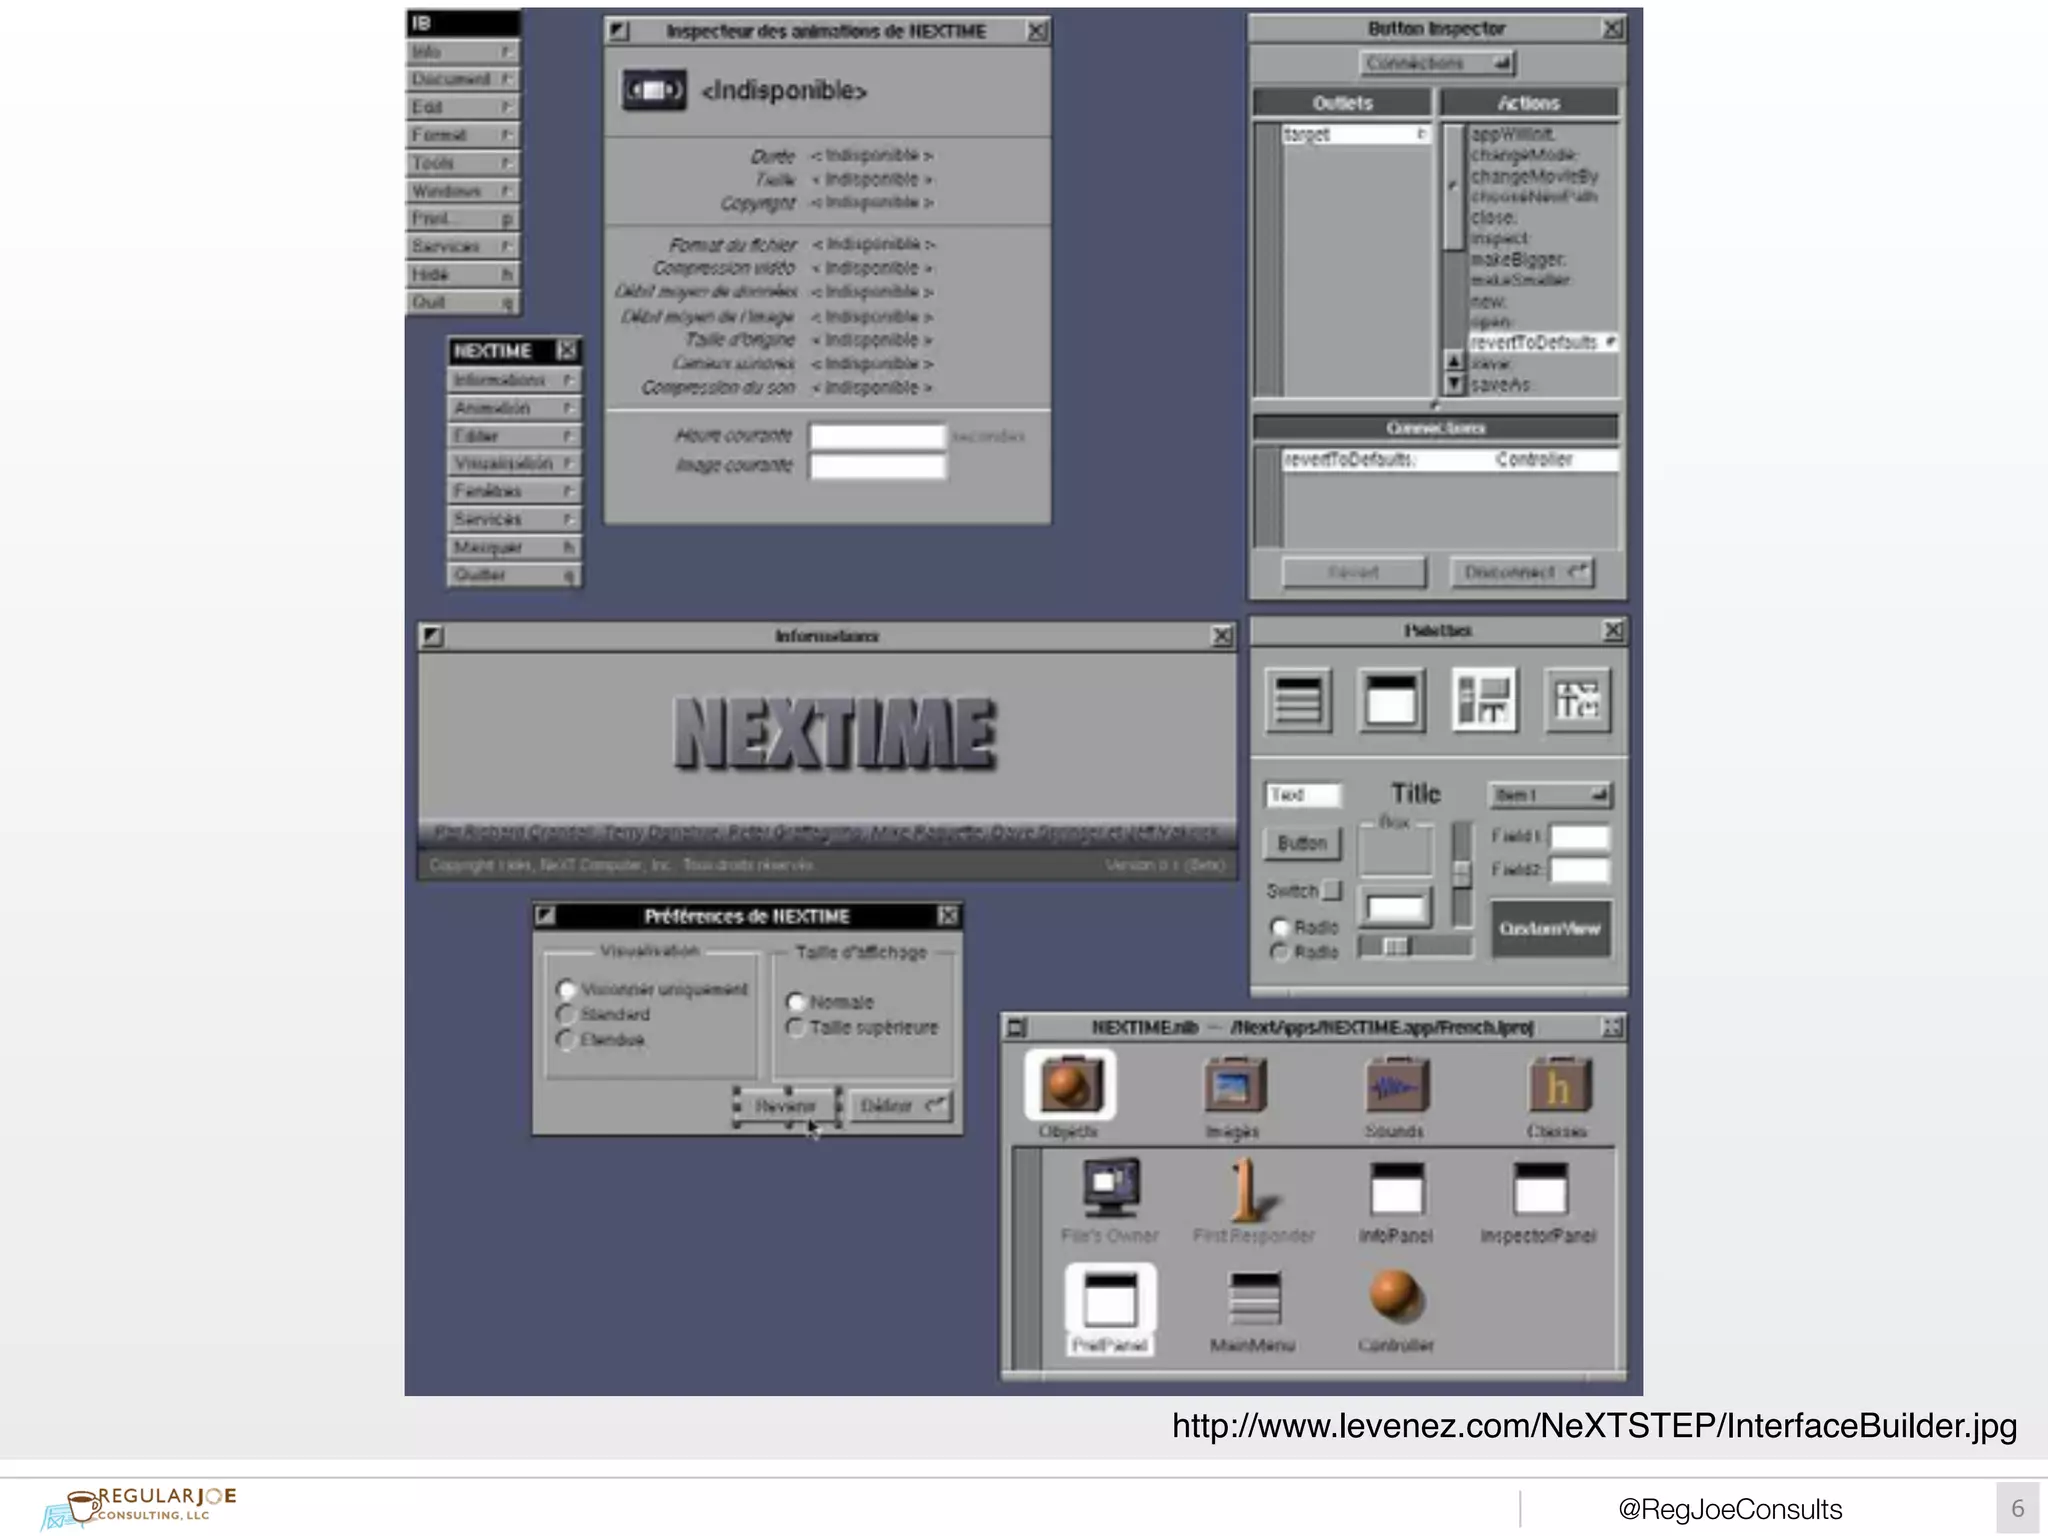Viewport: 2048px width, 1536px height.
Task: Select the Normale display size radio
Action: tap(796, 1002)
